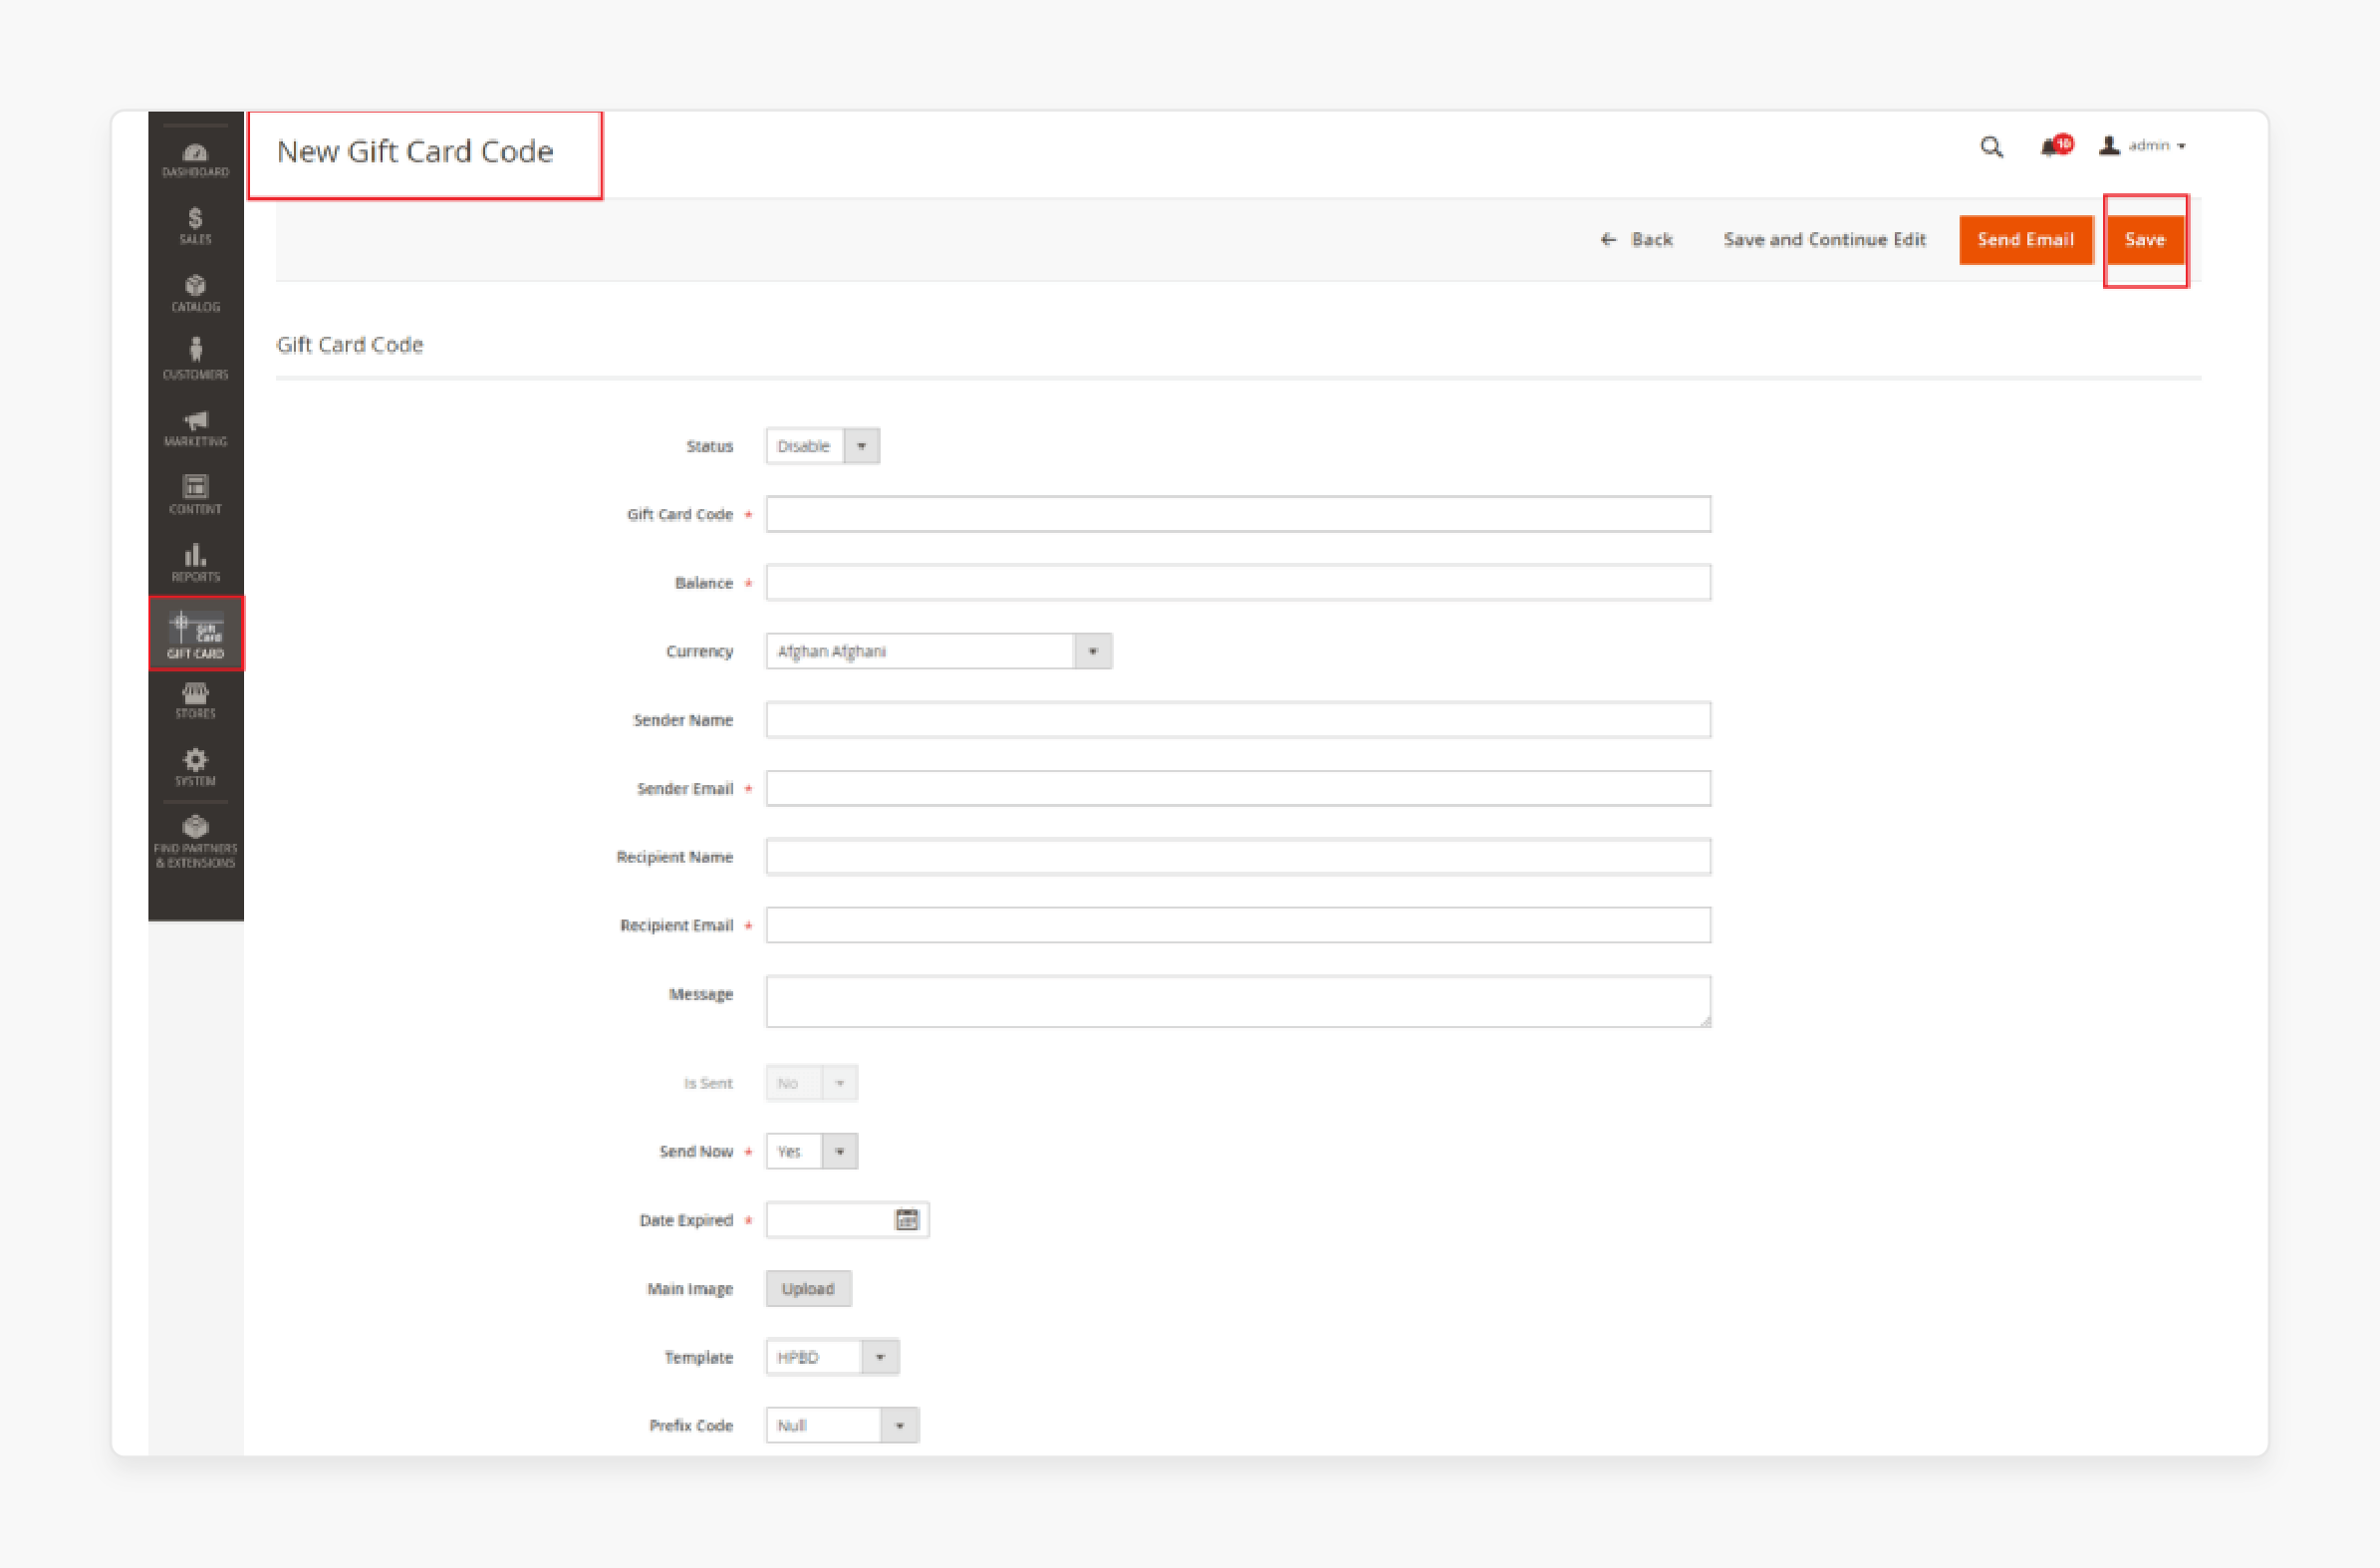Viewport: 2380px width, 1568px height.
Task: Open the Prefix Code dropdown
Action: click(x=842, y=1425)
